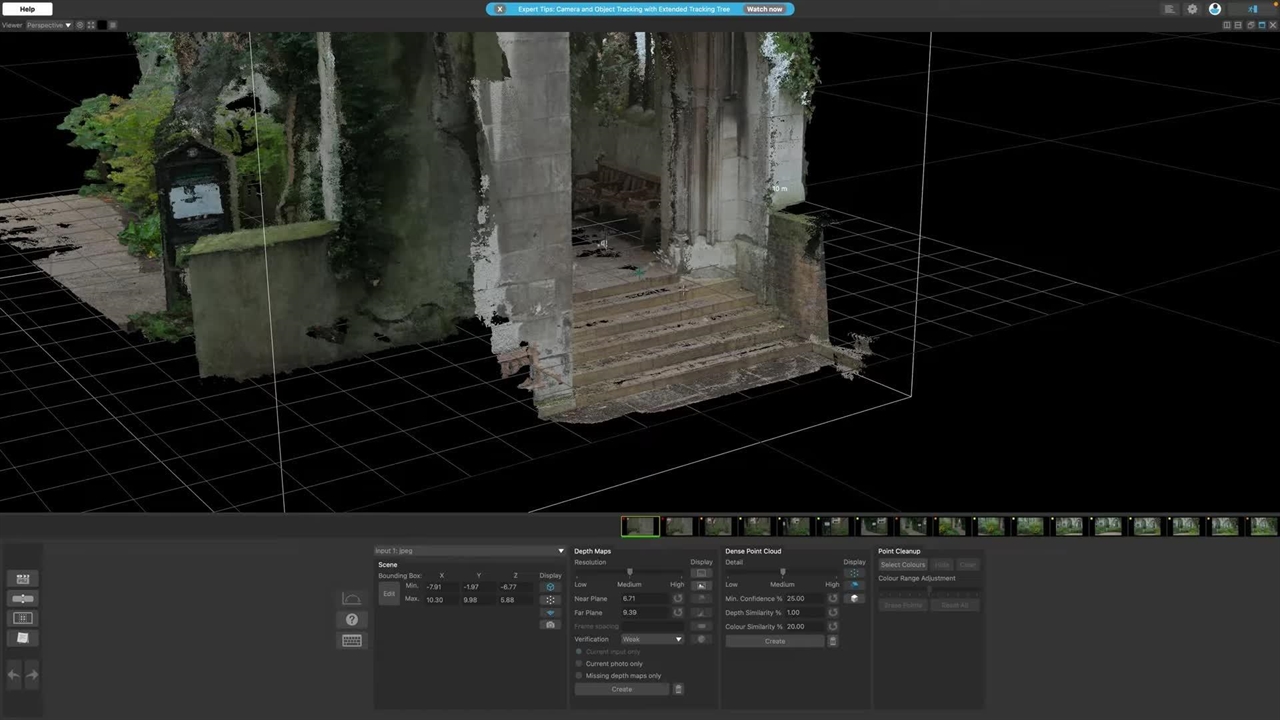This screenshot has width=1280, height=720.
Task: Reset the Min. Confidence % value
Action: (x=832, y=599)
